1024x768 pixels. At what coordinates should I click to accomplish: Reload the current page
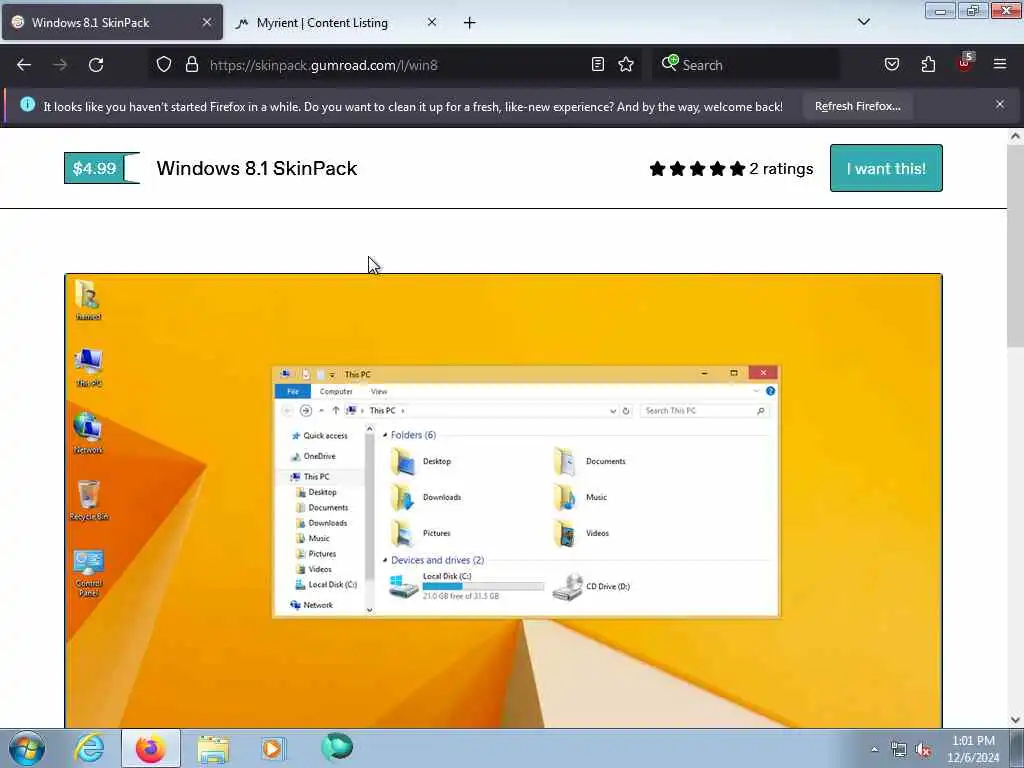pos(96,65)
